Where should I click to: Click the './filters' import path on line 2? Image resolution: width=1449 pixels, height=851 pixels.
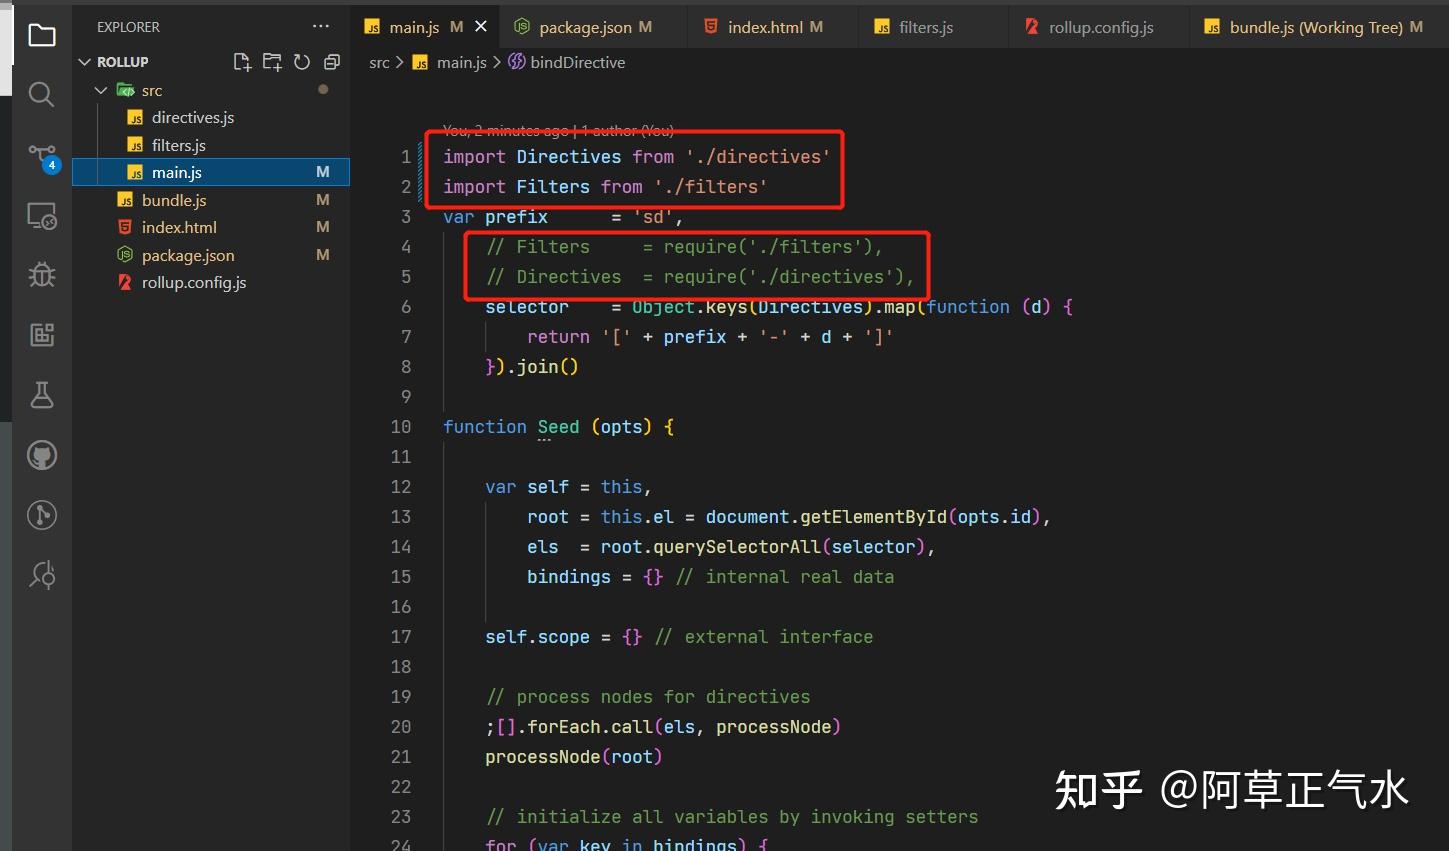pyautogui.click(x=711, y=187)
